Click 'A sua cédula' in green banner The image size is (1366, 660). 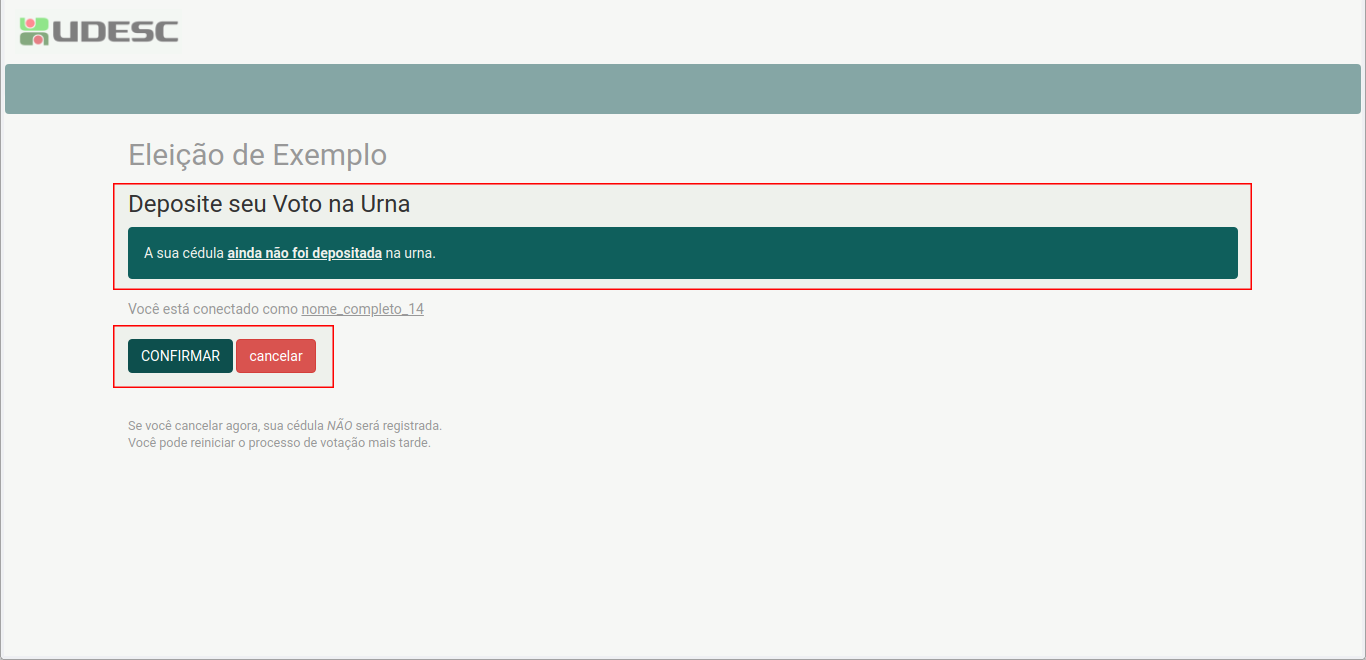click(x=184, y=253)
